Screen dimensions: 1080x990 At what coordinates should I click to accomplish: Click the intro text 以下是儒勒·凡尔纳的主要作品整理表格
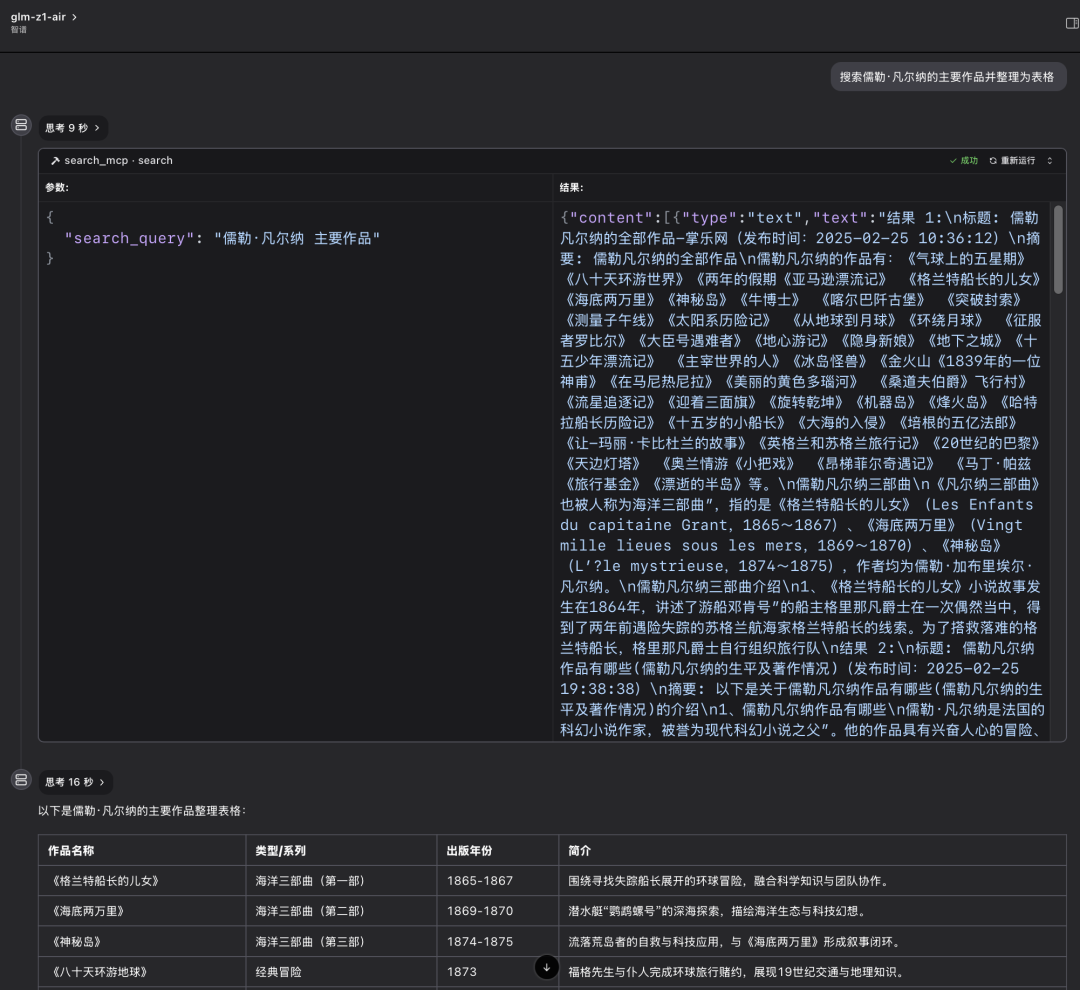pos(142,811)
